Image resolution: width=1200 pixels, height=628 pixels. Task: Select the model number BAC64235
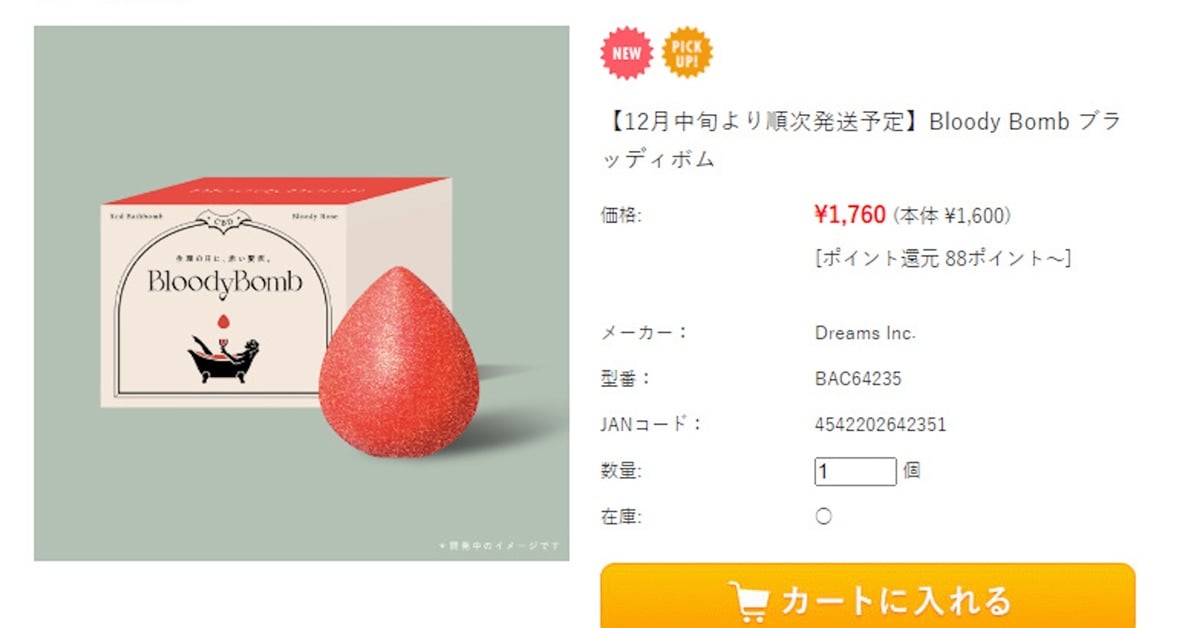coord(859,379)
